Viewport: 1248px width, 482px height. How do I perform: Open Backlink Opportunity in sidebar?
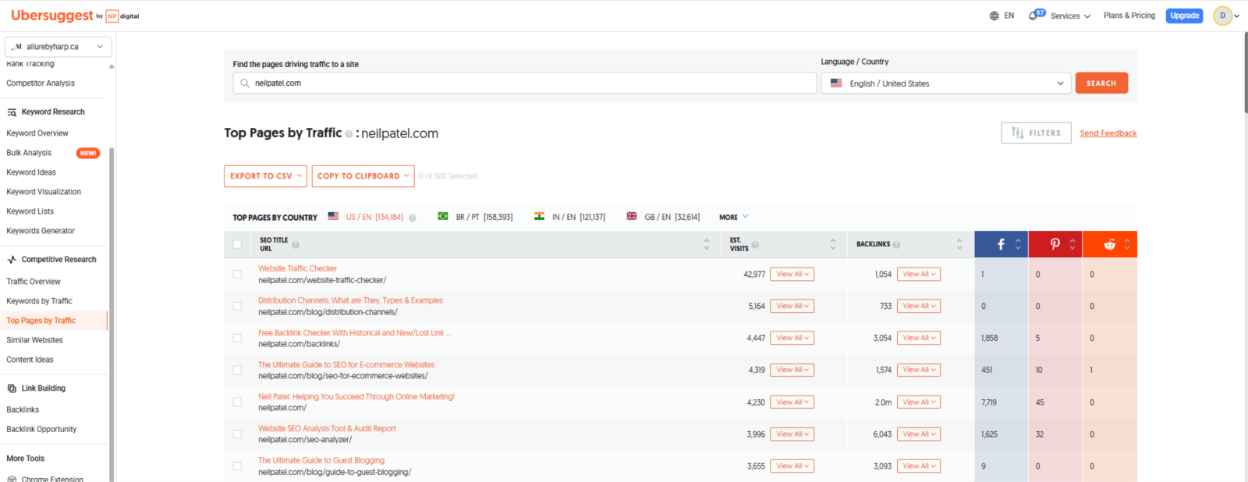42,429
